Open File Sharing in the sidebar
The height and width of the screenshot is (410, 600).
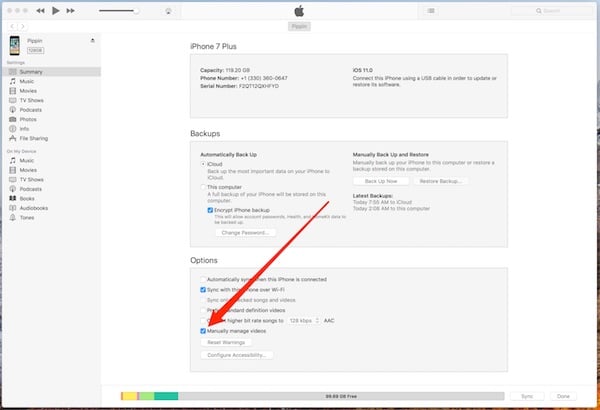pos(51,138)
